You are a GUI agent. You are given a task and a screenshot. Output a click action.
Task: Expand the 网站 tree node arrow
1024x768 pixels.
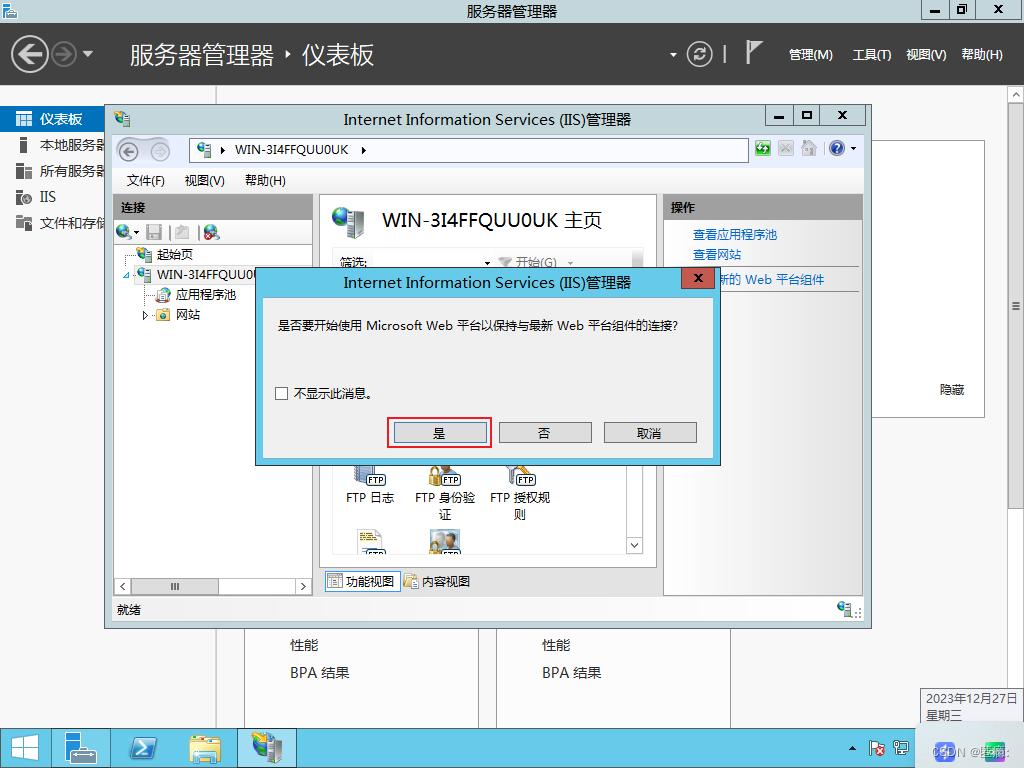(145, 315)
